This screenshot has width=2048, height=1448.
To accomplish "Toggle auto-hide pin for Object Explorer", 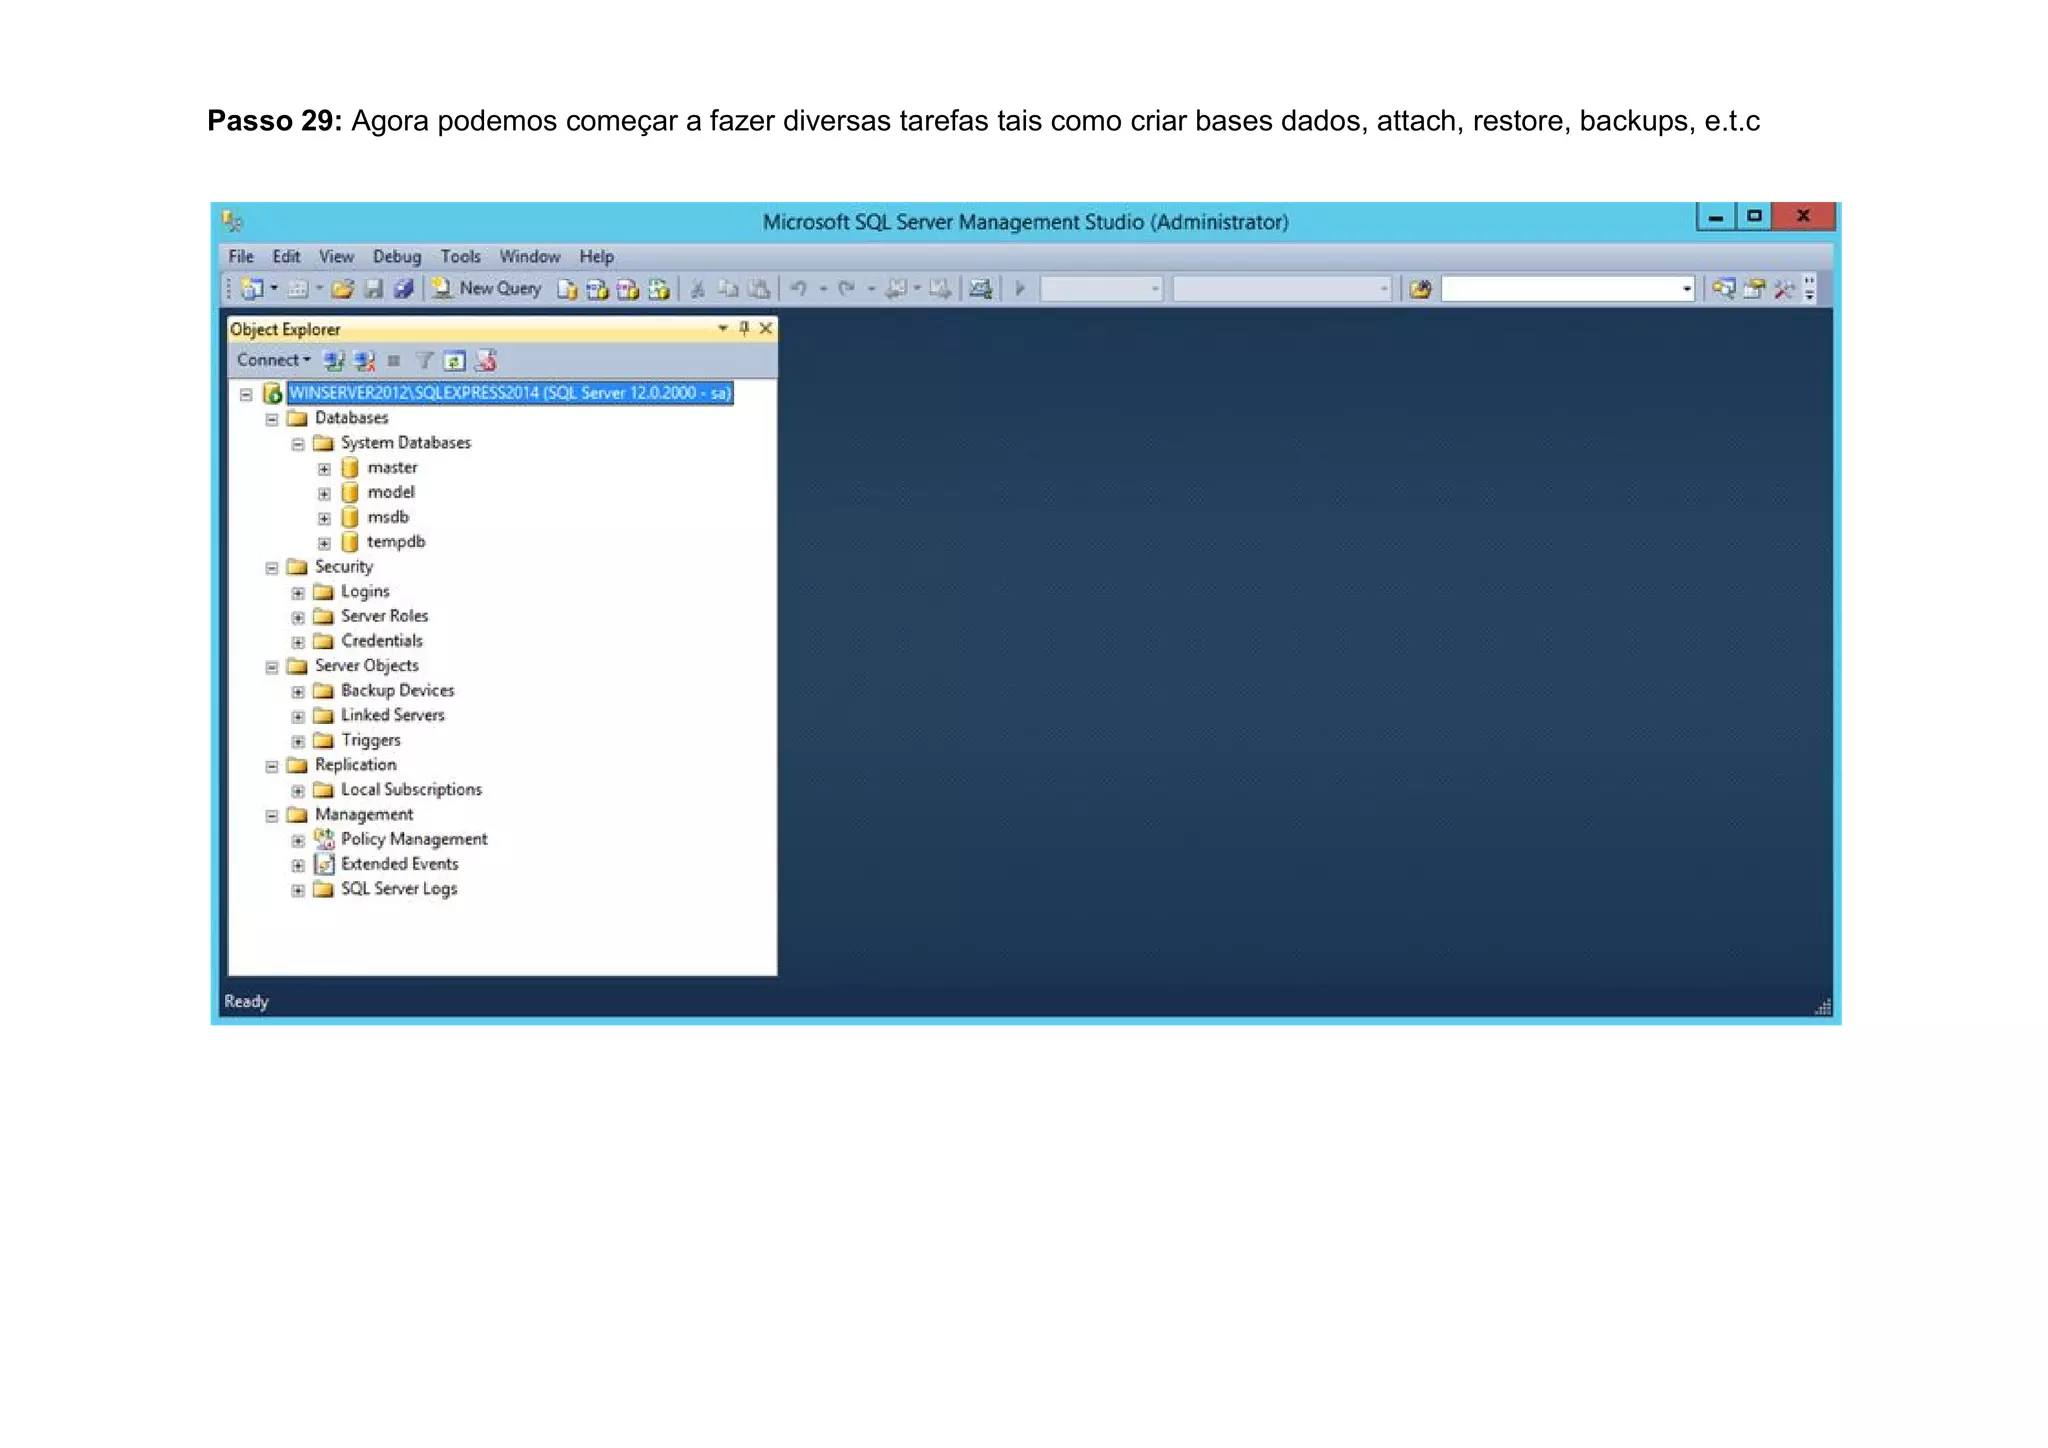I will tap(744, 328).
